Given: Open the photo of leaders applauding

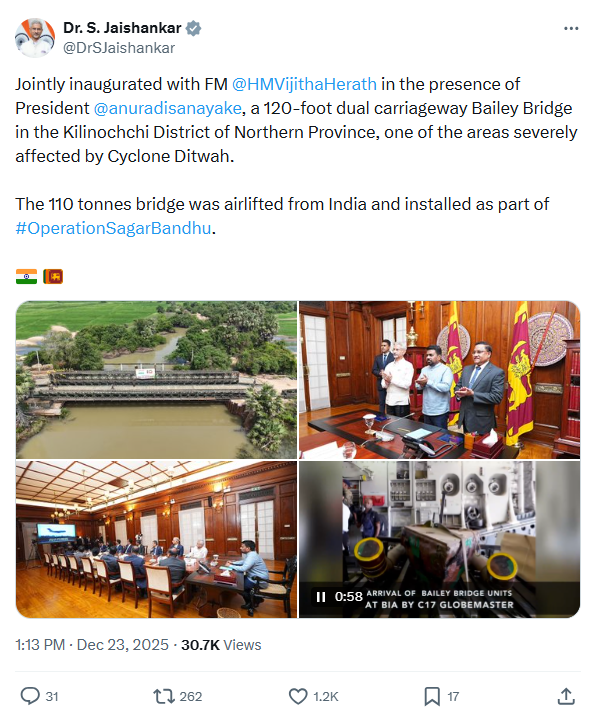Looking at the screenshot, I should coord(439,379).
